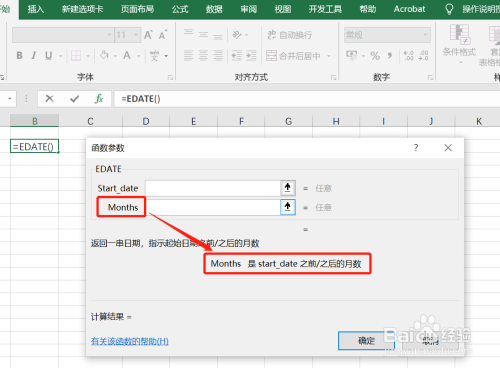Click 合并后居中 merge and center
The height and width of the screenshot is (368, 500).
[x=293, y=56]
